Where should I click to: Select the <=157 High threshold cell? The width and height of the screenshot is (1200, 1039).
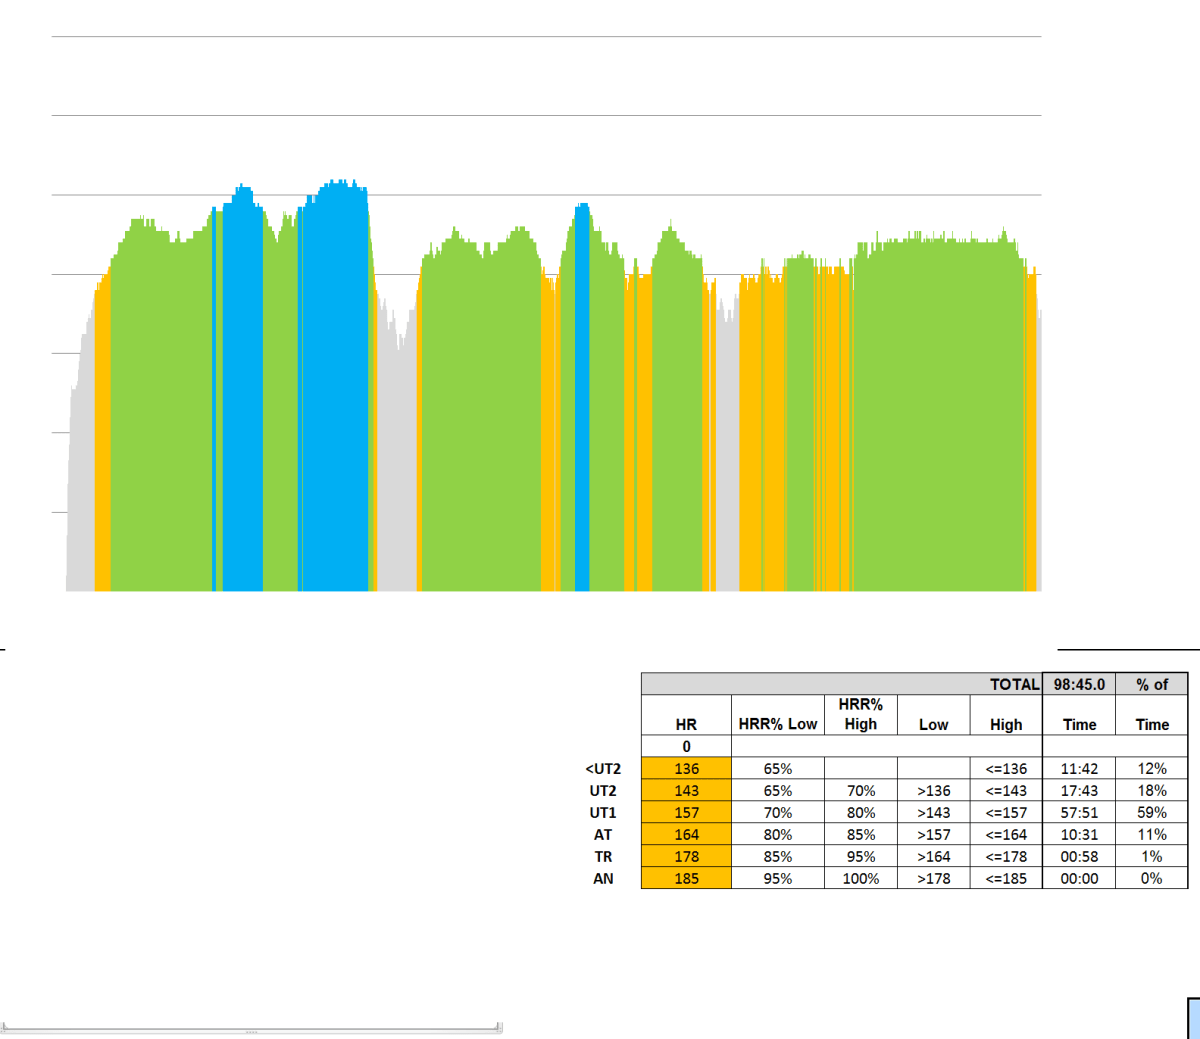point(1005,813)
